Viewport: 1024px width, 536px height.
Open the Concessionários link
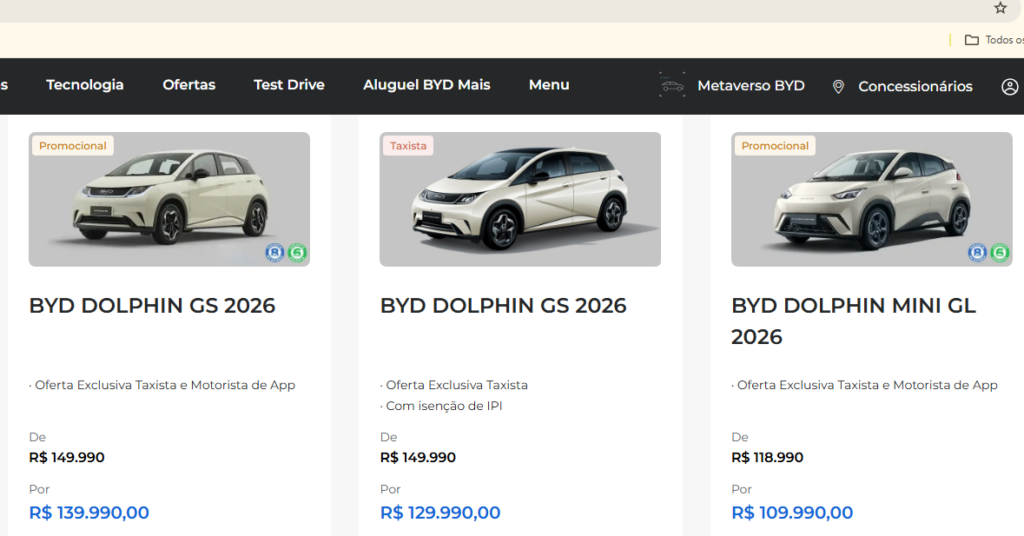[915, 86]
